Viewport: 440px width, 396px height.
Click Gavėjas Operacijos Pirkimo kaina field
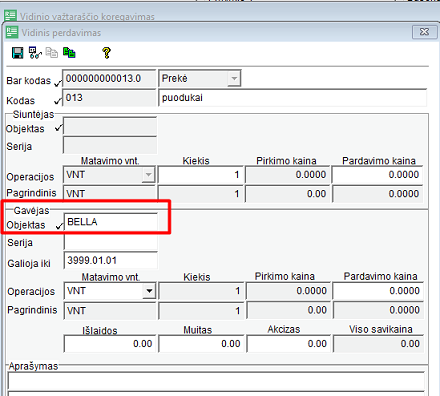click(x=288, y=291)
